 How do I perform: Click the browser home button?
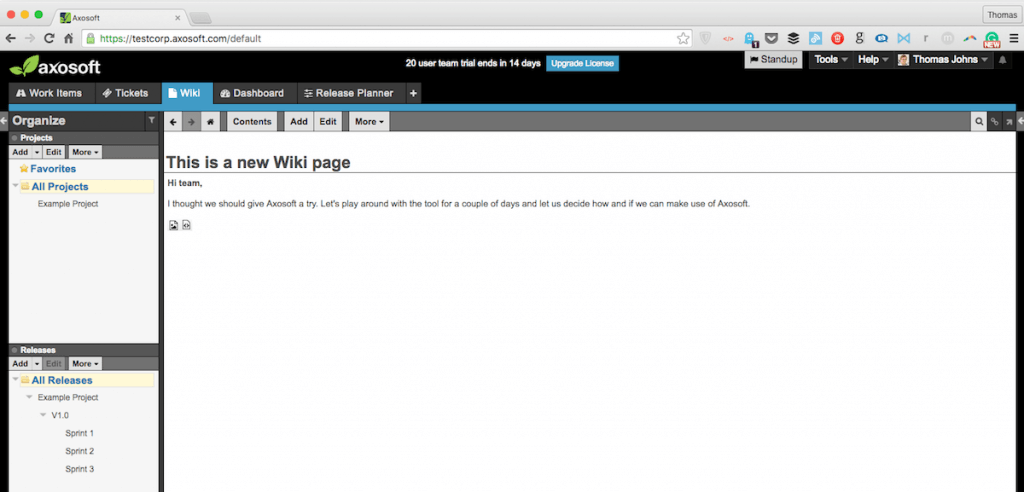(68, 39)
